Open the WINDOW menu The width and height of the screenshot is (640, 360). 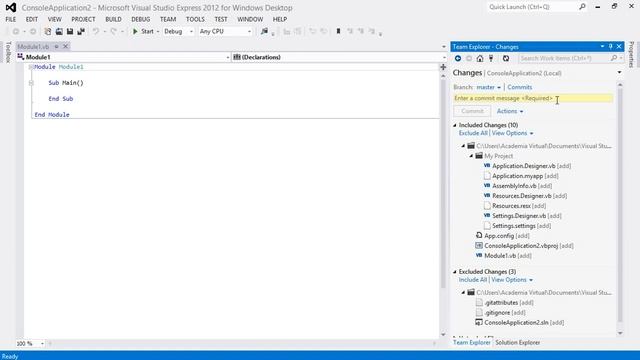coord(250,19)
